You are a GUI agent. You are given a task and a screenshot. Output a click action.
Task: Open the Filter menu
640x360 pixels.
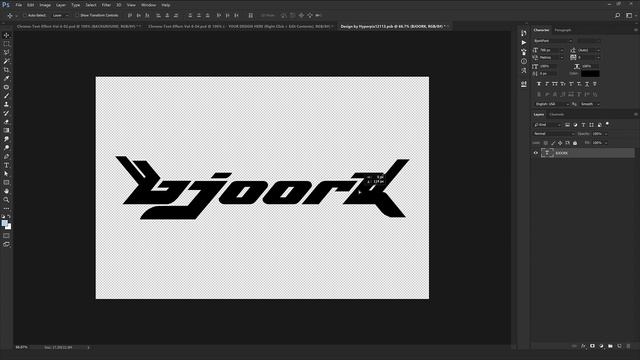[106, 5]
